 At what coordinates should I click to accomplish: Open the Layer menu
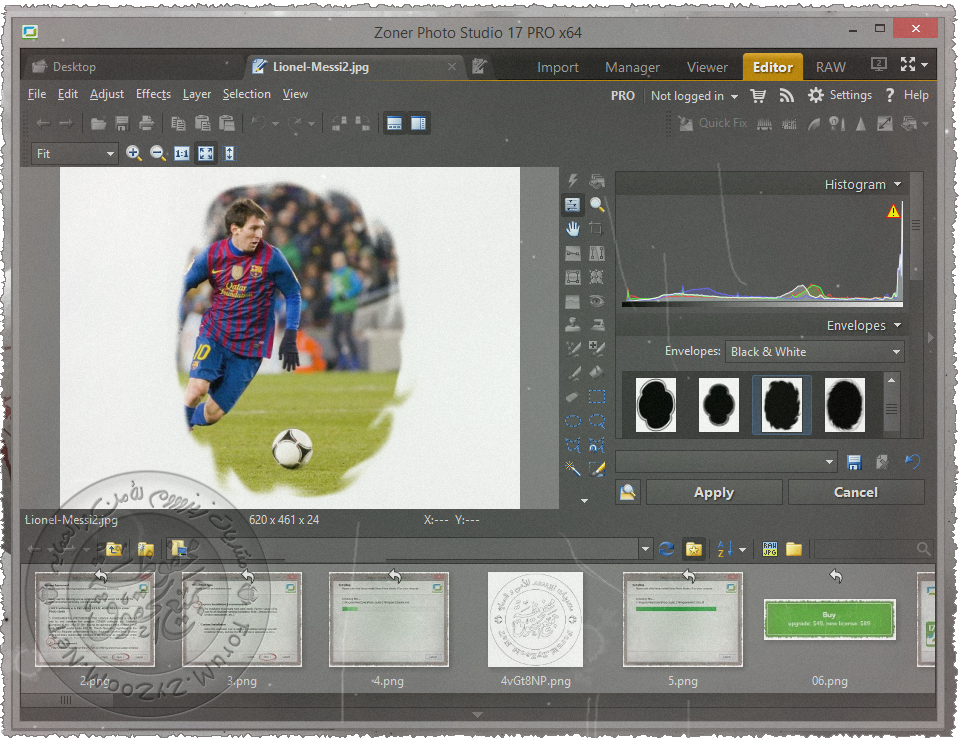[197, 94]
